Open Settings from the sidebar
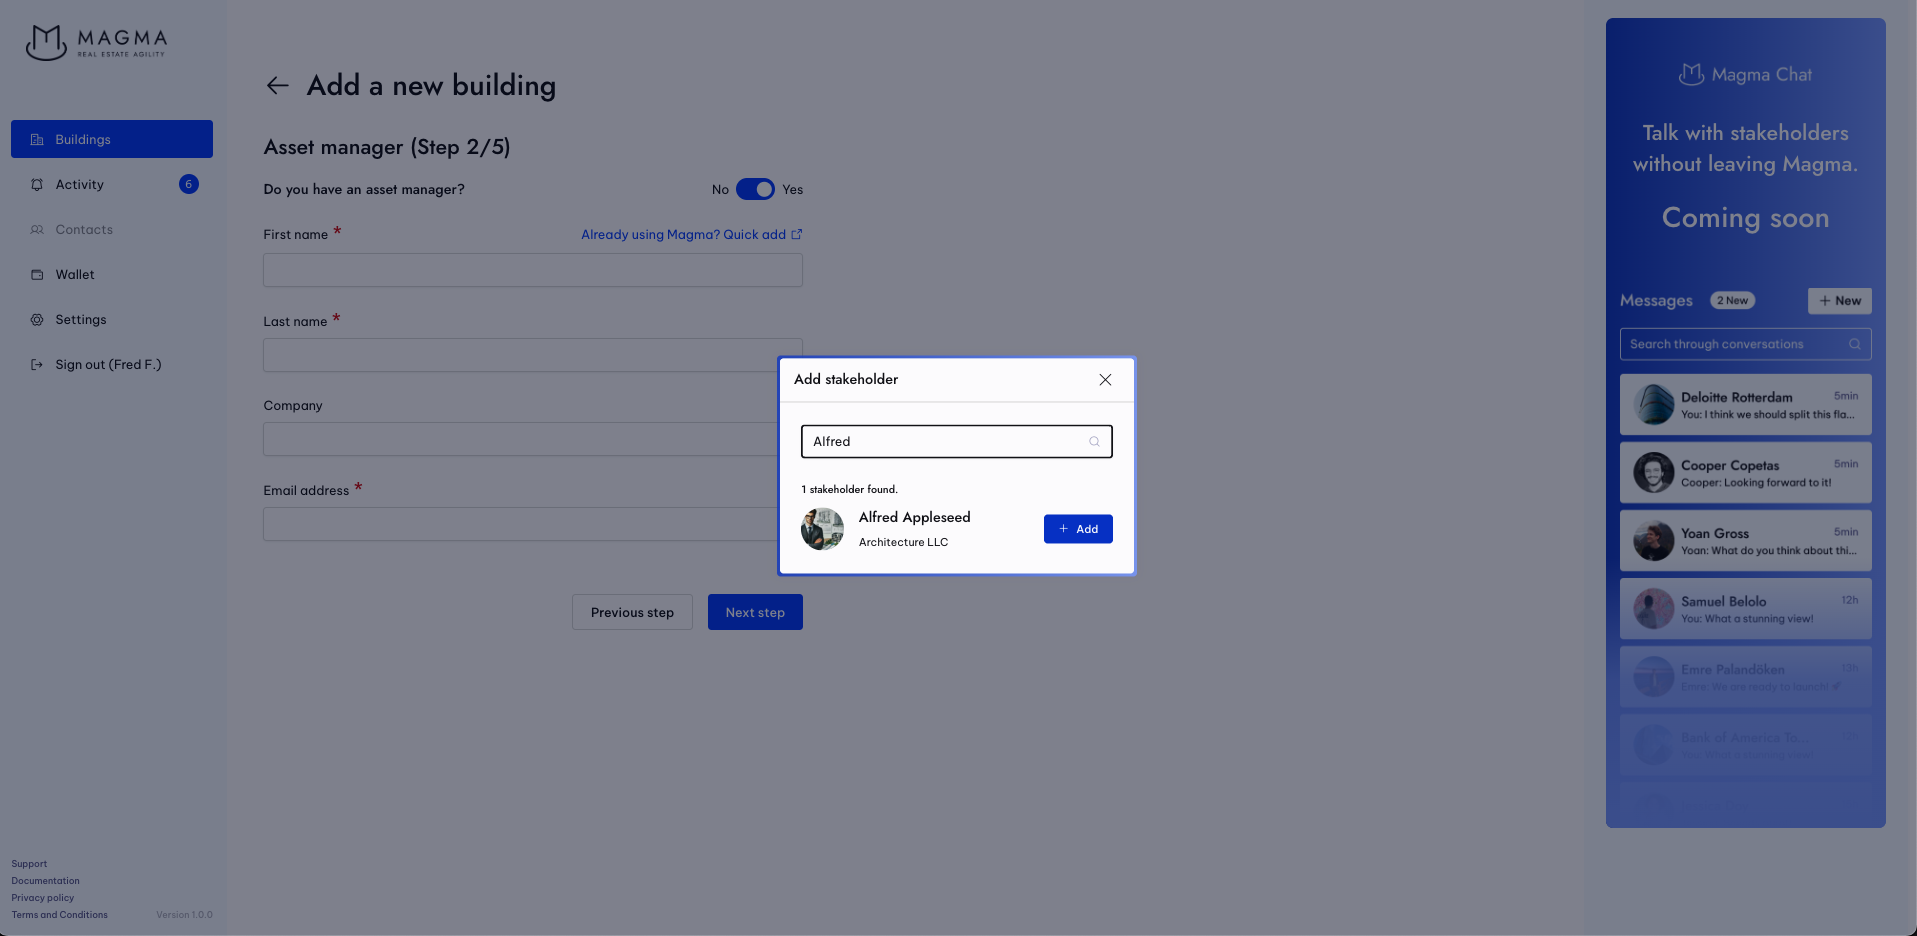The image size is (1917, 936). click(80, 320)
